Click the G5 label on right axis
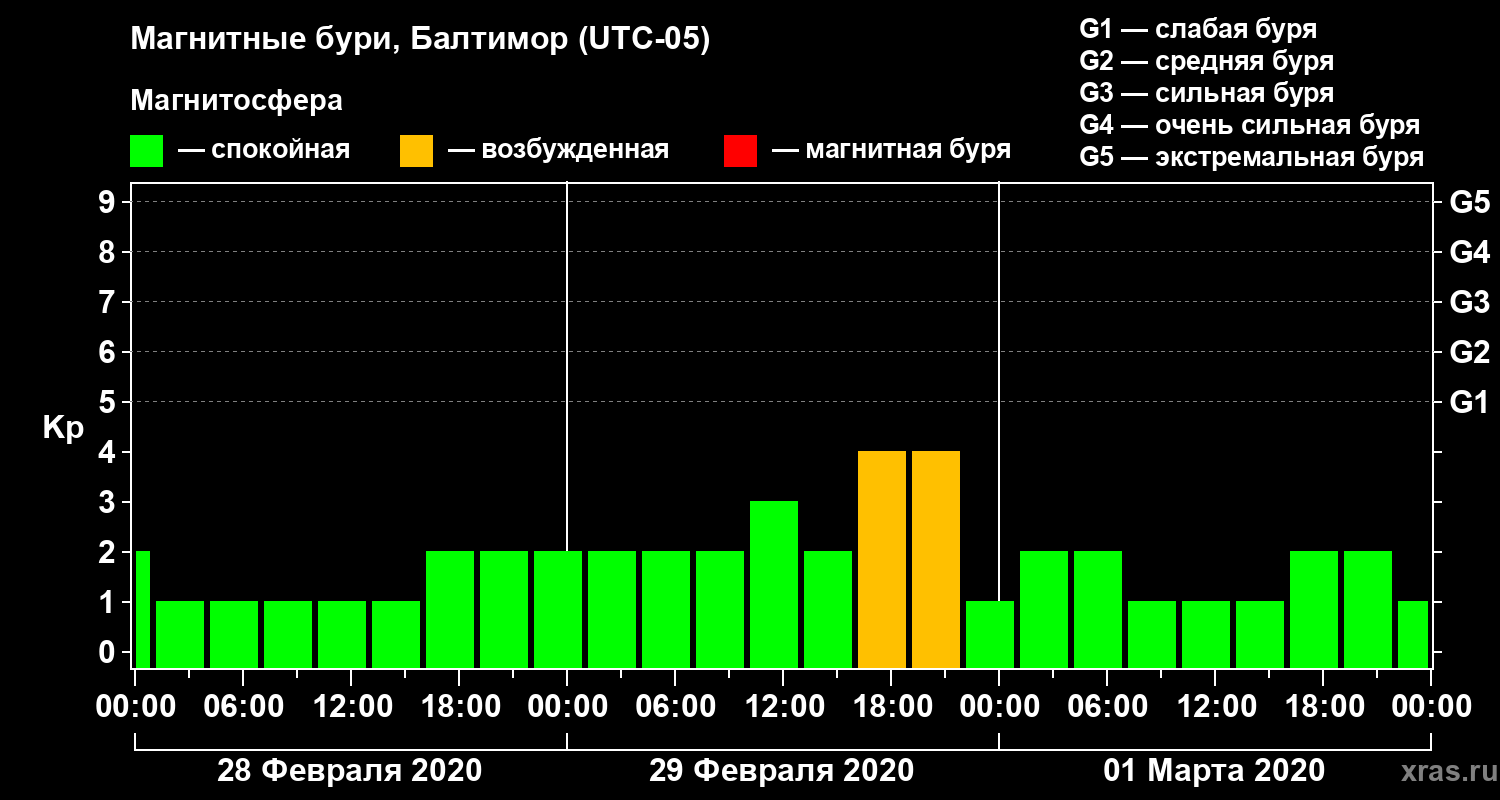 (x=1469, y=202)
